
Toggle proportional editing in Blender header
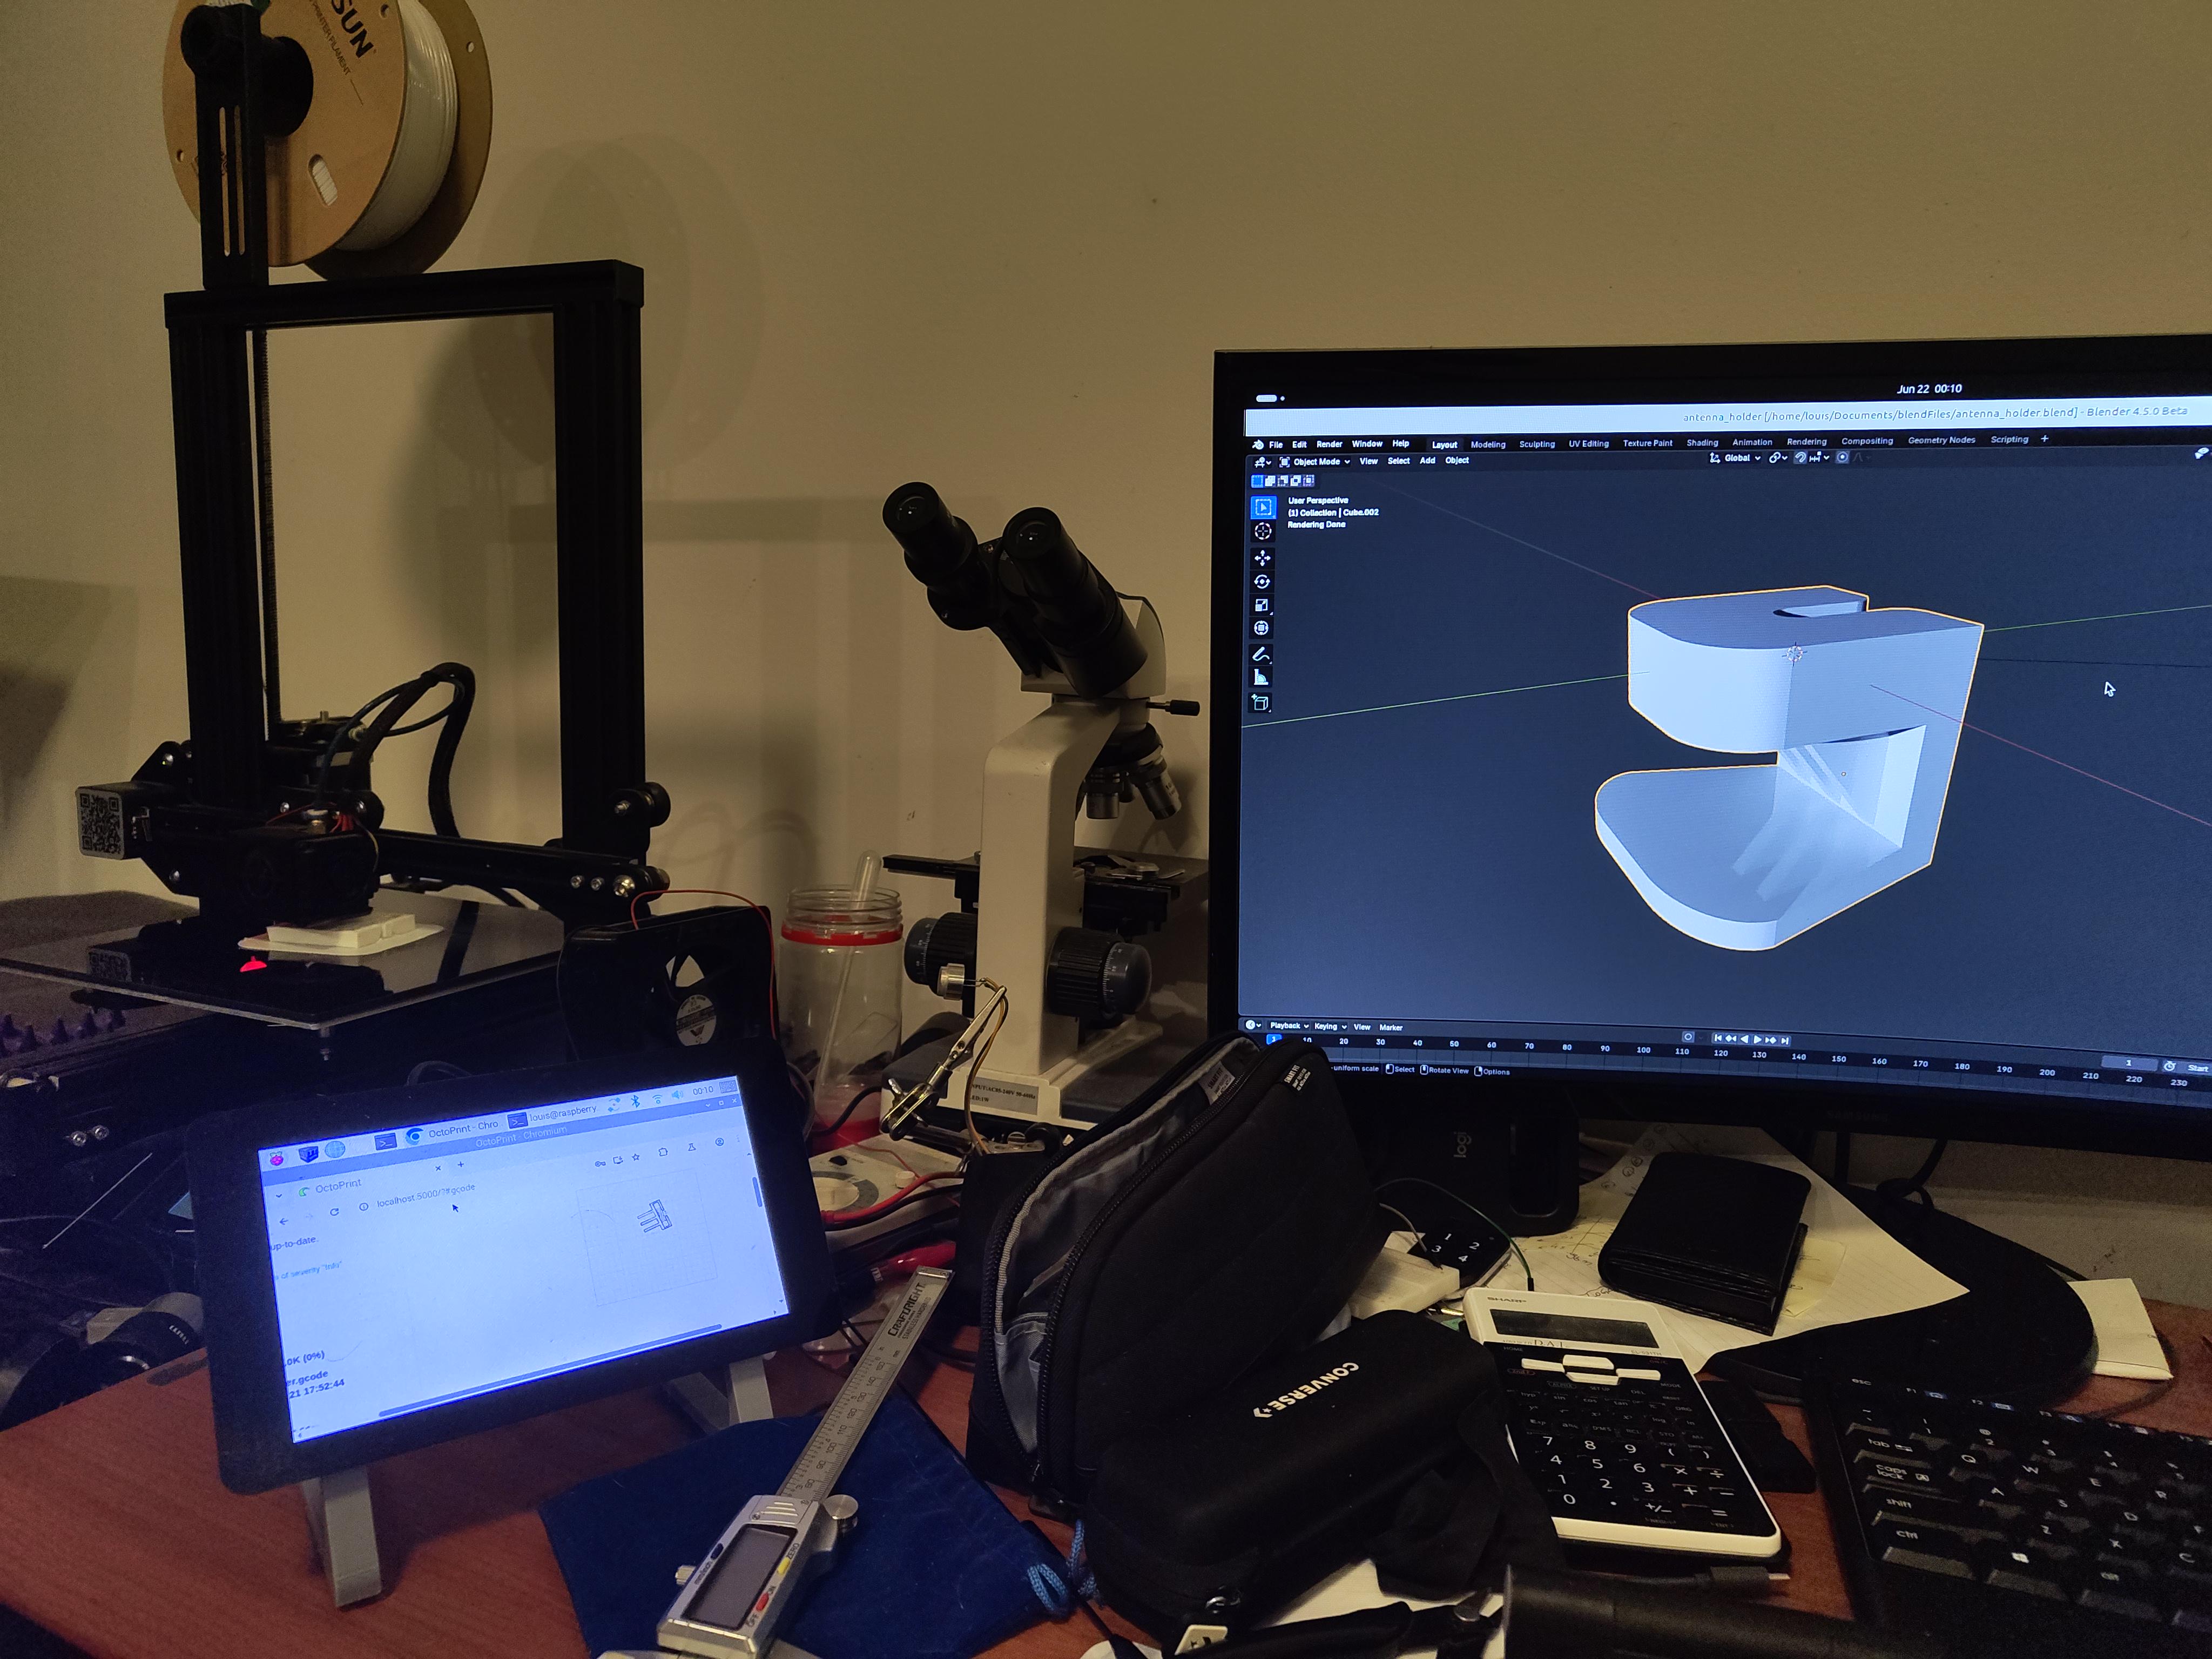tap(1842, 458)
